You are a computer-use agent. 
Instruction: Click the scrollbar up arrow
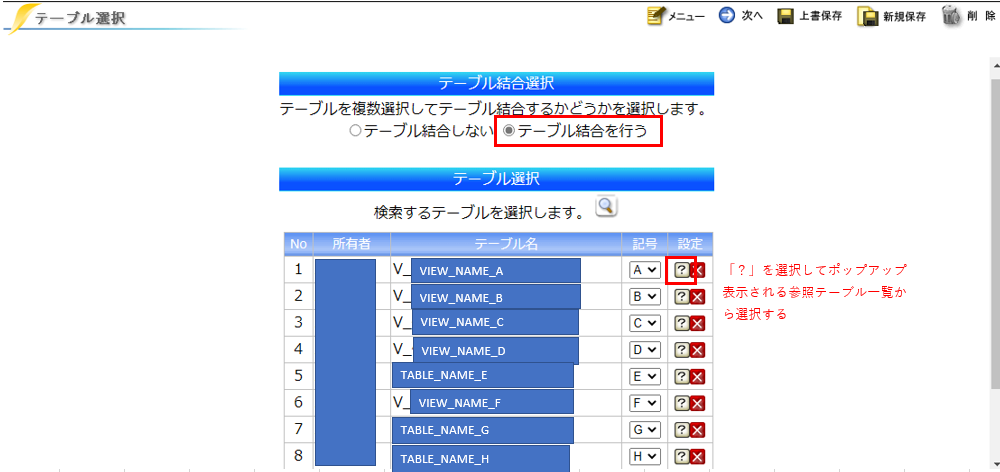coord(994,64)
